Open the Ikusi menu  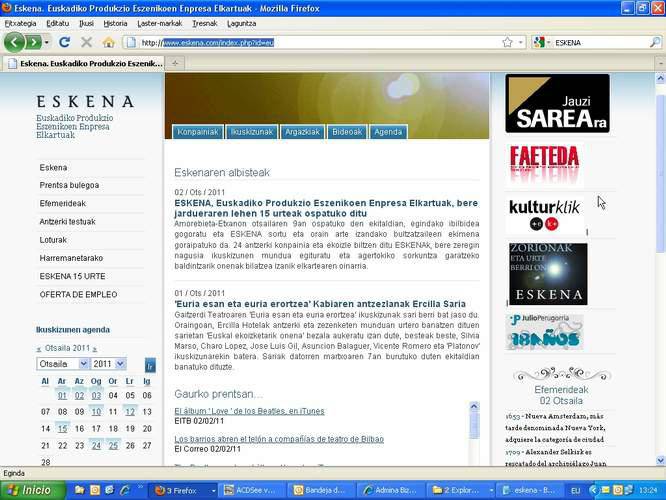86,23
